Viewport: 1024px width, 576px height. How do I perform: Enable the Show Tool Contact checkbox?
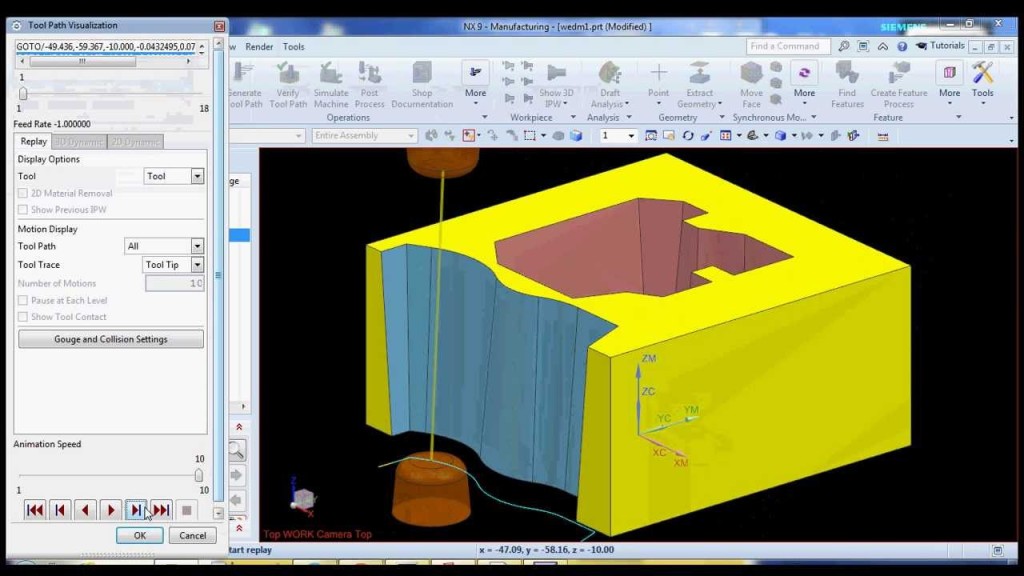(x=23, y=317)
